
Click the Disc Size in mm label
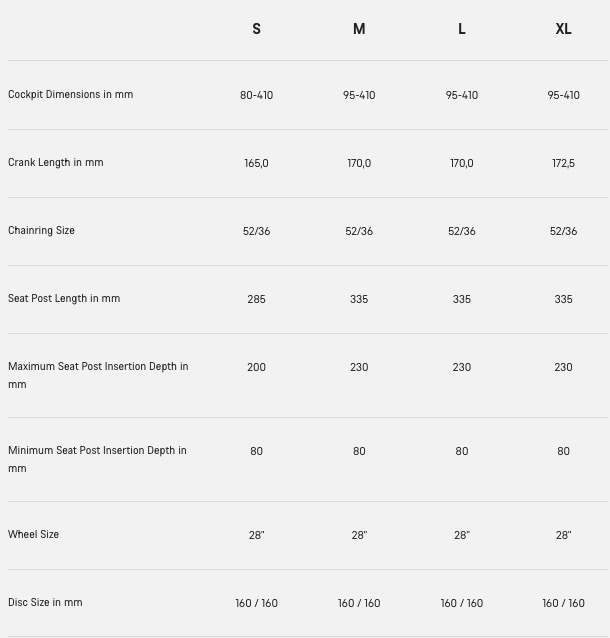pos(45,602)
